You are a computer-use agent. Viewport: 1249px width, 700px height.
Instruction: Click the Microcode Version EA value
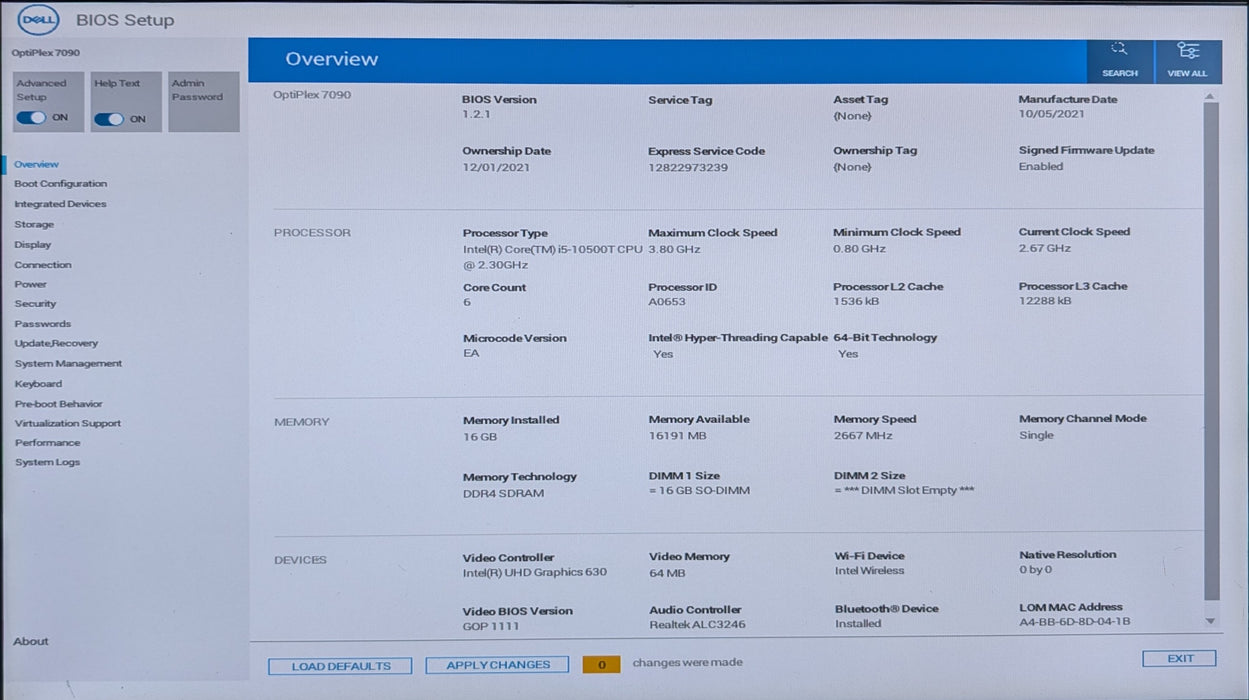point(471,354)
